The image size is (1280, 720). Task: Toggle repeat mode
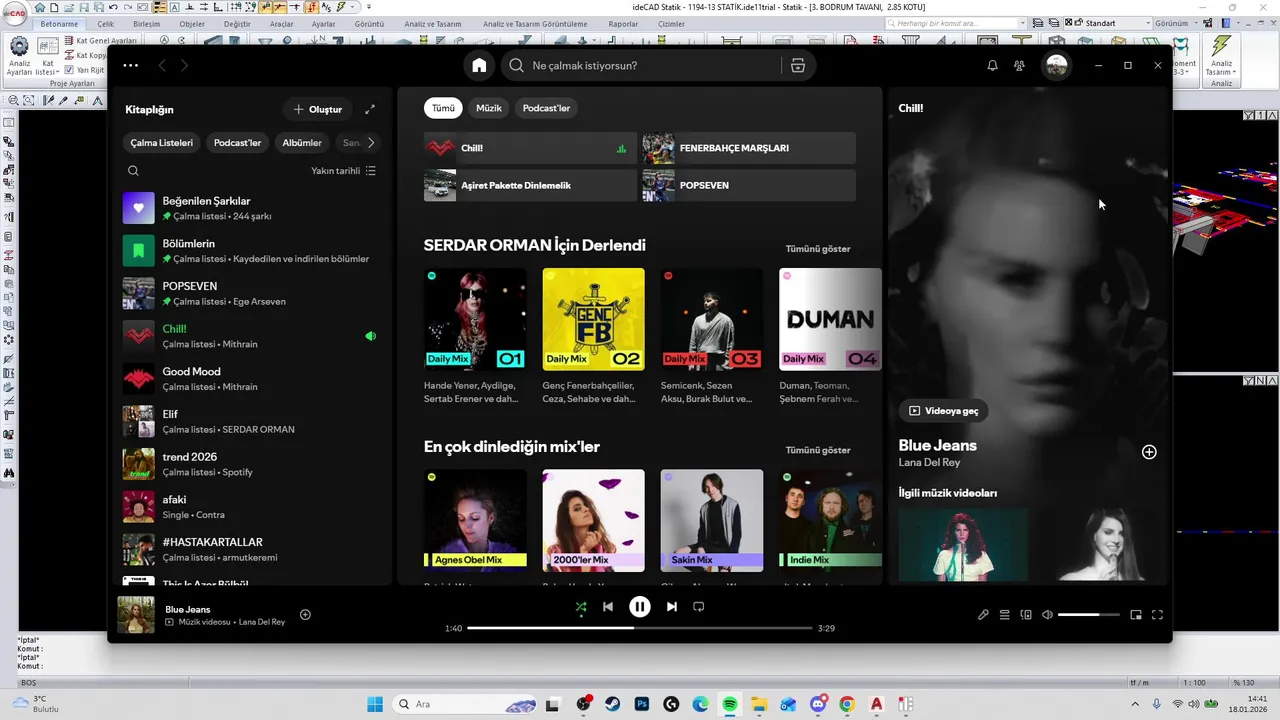coord(699,606)
